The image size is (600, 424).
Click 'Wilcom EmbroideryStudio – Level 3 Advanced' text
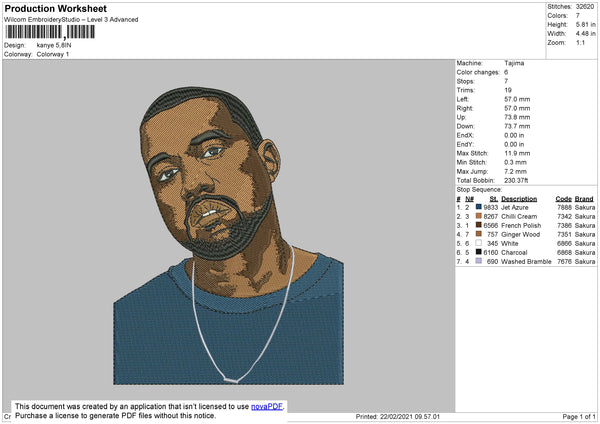coord(71,20)
